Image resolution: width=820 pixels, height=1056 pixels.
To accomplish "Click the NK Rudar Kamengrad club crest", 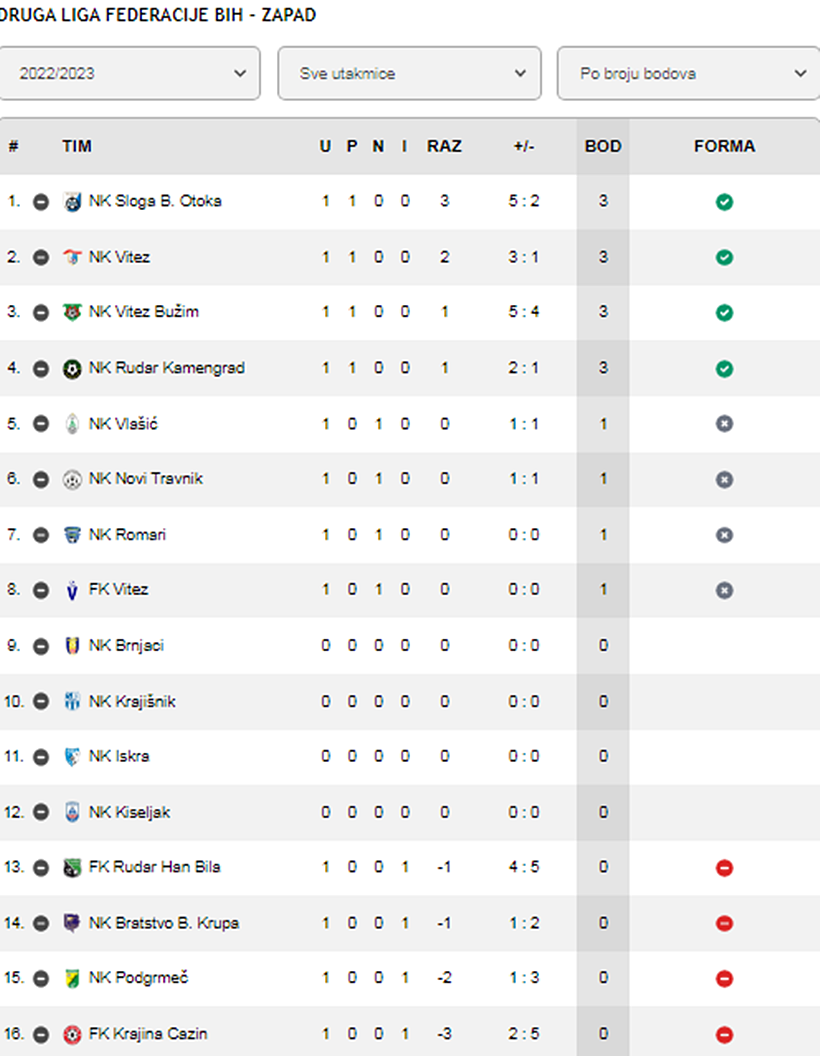I will click(x=72, y=368).
